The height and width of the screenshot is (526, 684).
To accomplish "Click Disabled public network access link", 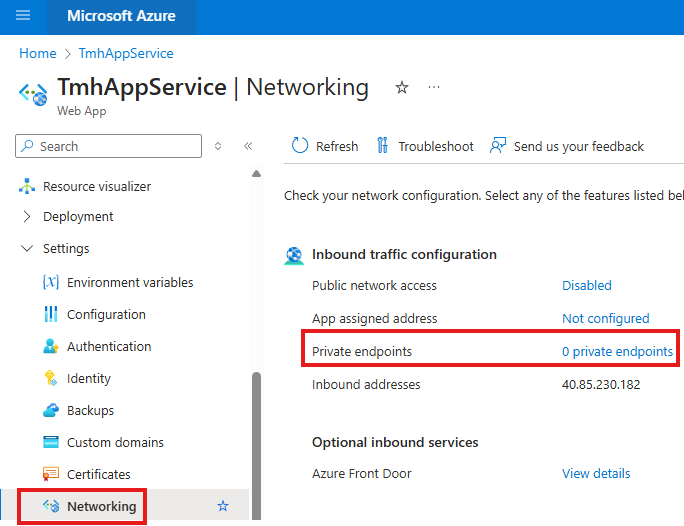I will coord(587,285).
